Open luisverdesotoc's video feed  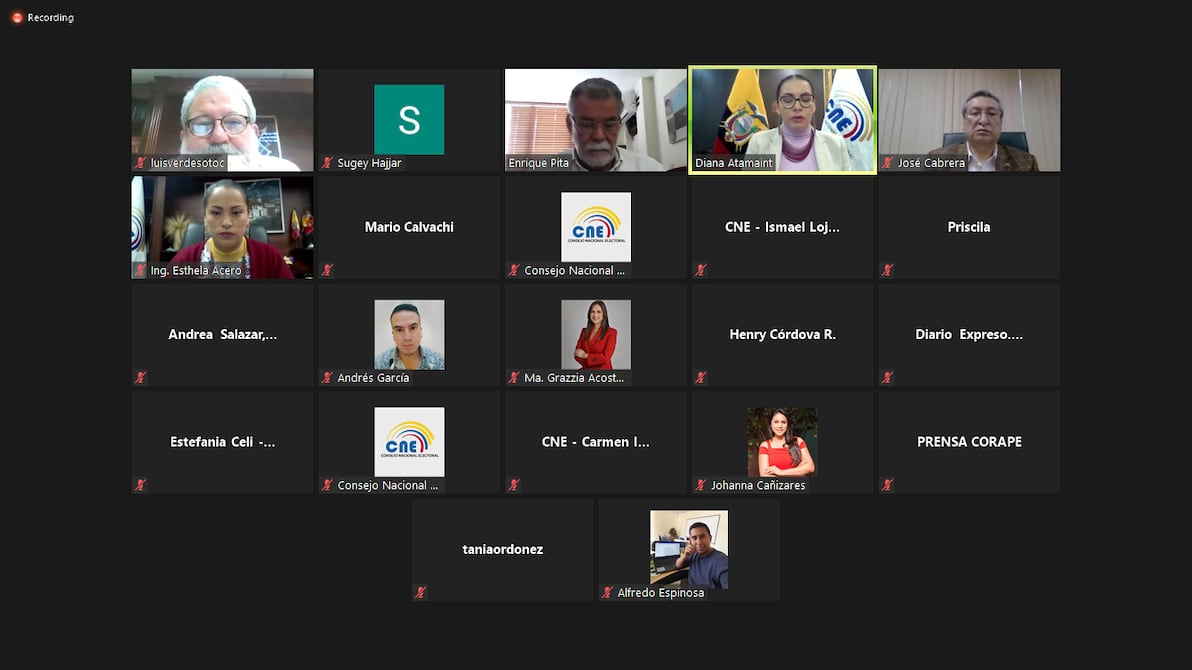click(x=222, y=119)
